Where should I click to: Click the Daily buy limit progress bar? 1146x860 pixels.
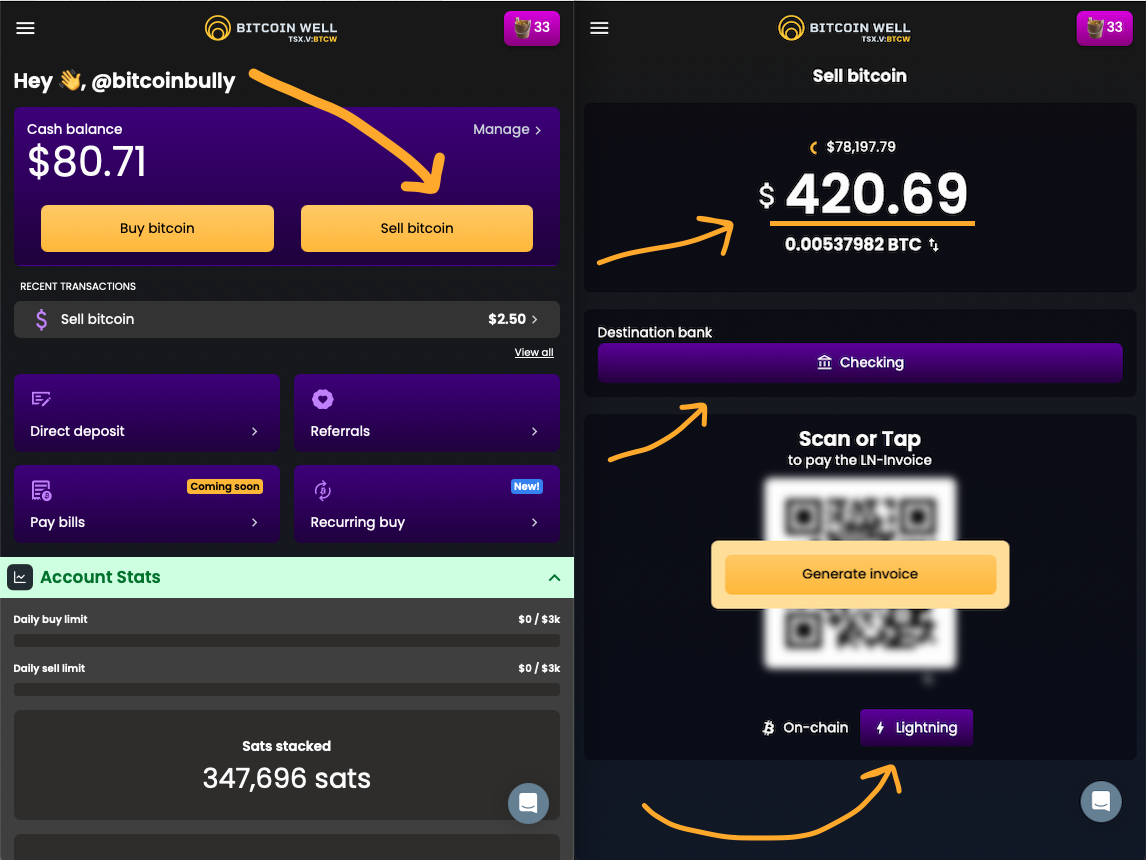point(286,641)
